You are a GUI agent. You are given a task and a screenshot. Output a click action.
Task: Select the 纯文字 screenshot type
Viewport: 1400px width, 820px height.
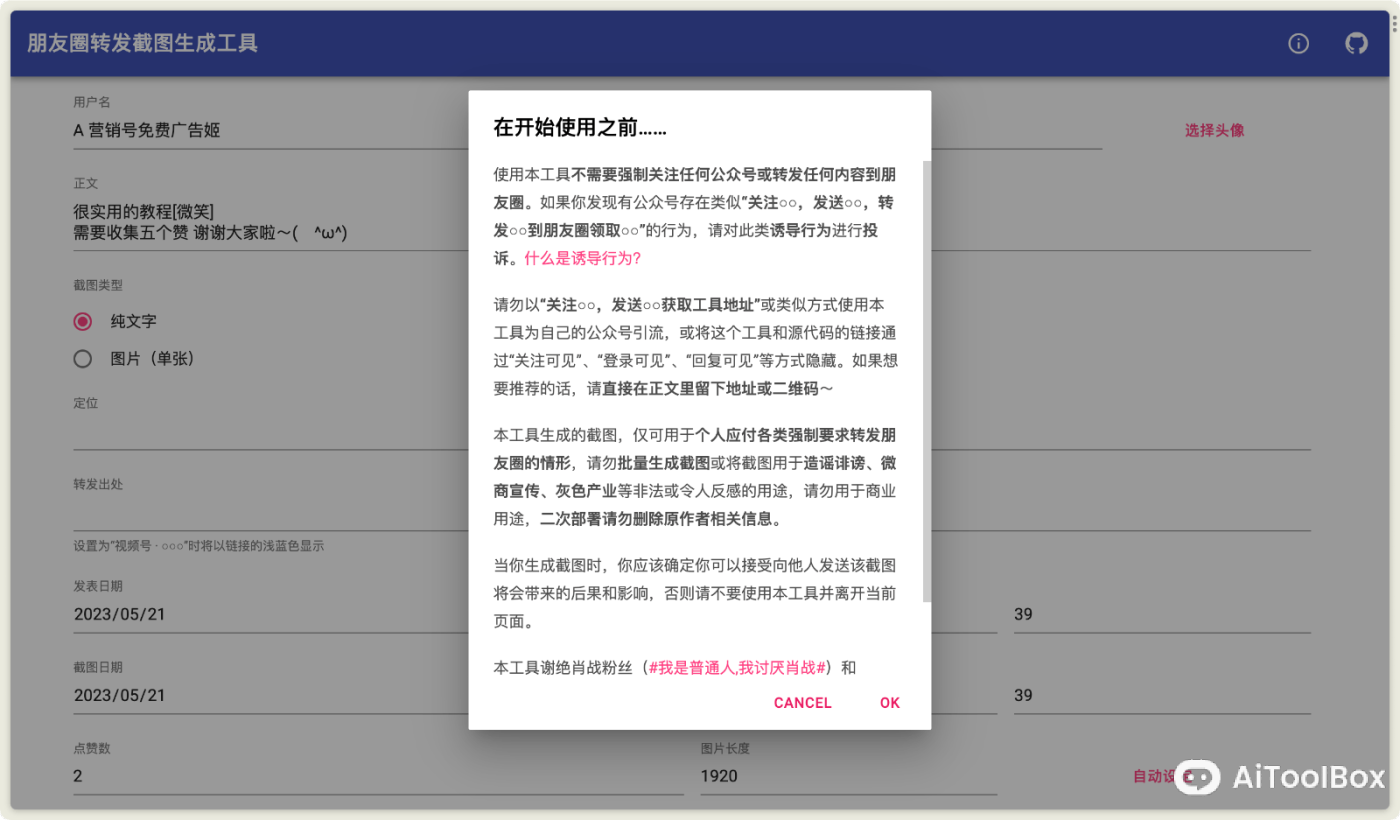coord(82,321)
